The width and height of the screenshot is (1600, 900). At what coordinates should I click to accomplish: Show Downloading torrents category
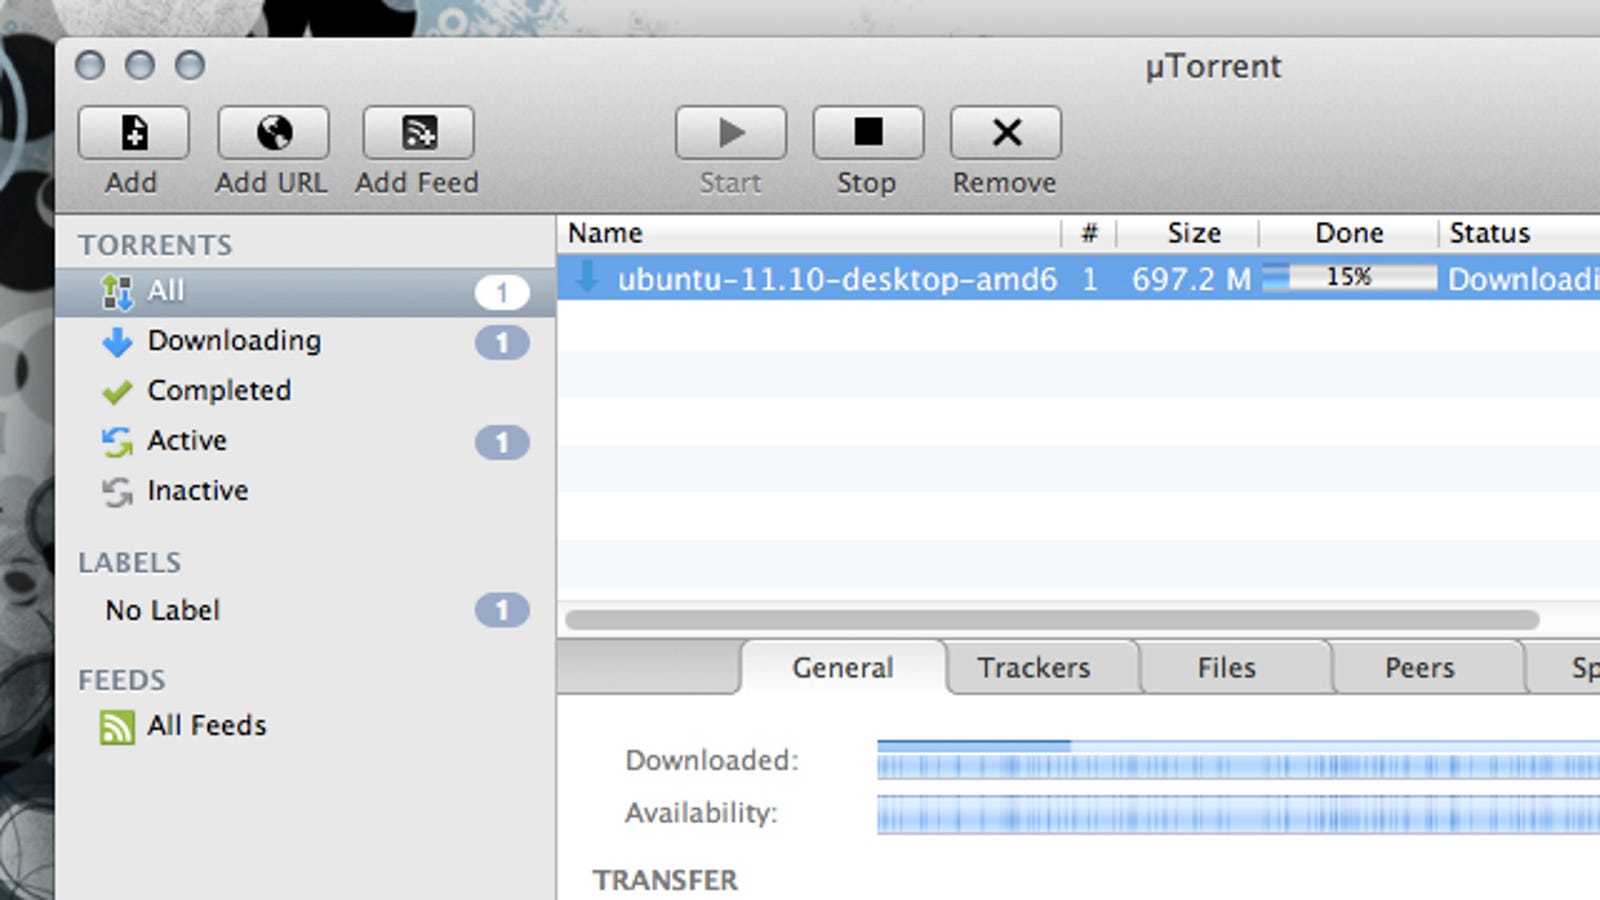point(306,341)
